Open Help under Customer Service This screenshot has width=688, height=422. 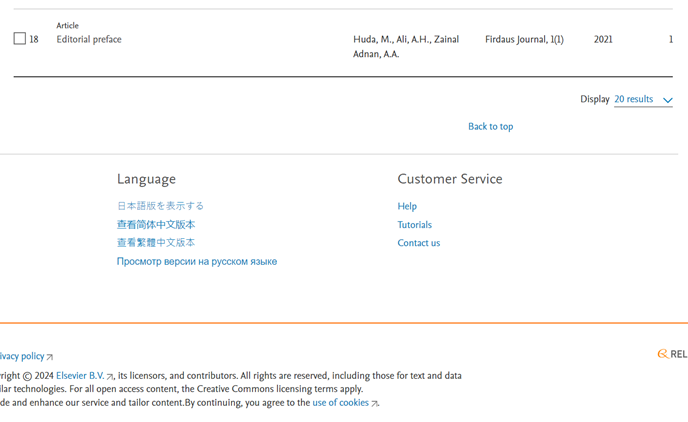[x=407, y=207]
